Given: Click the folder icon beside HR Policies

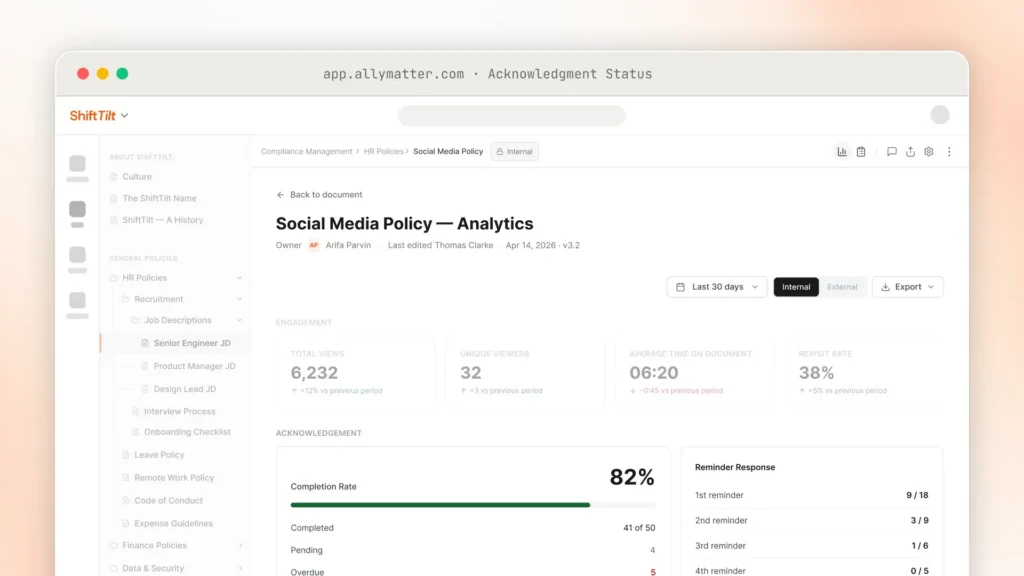Looking at the screenshot, I should 114,278.
